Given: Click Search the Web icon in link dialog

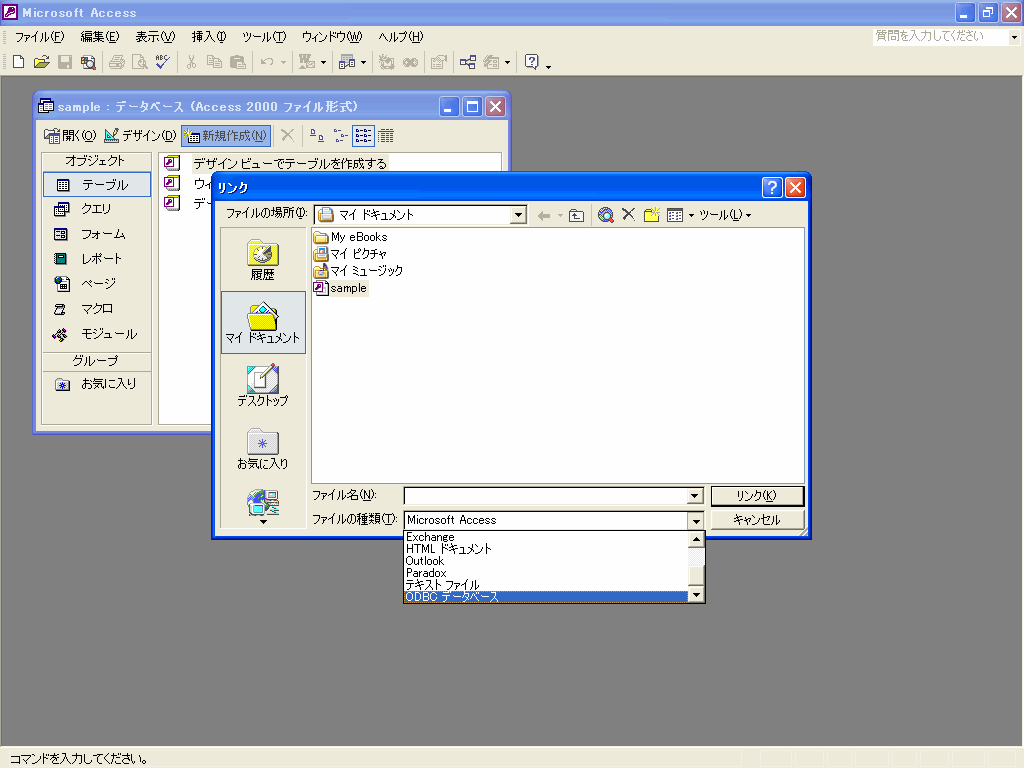Looking at the screenshot, I should pyautogui.click(x=605, y=215).
